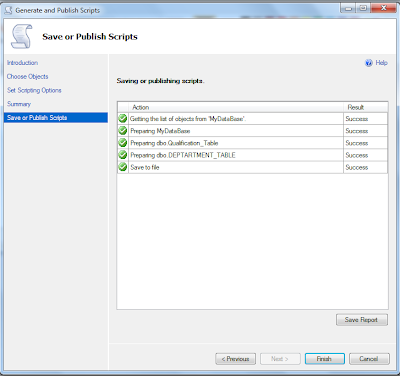Image resolution: width=400 pixels, height=376 pixels.
Task: Select the 'Save to file' action text
Action: coord(145,167)
